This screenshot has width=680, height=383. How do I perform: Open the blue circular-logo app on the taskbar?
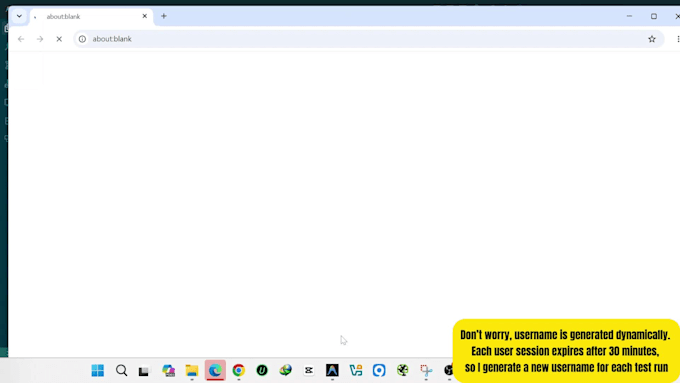tap(379, 370)
